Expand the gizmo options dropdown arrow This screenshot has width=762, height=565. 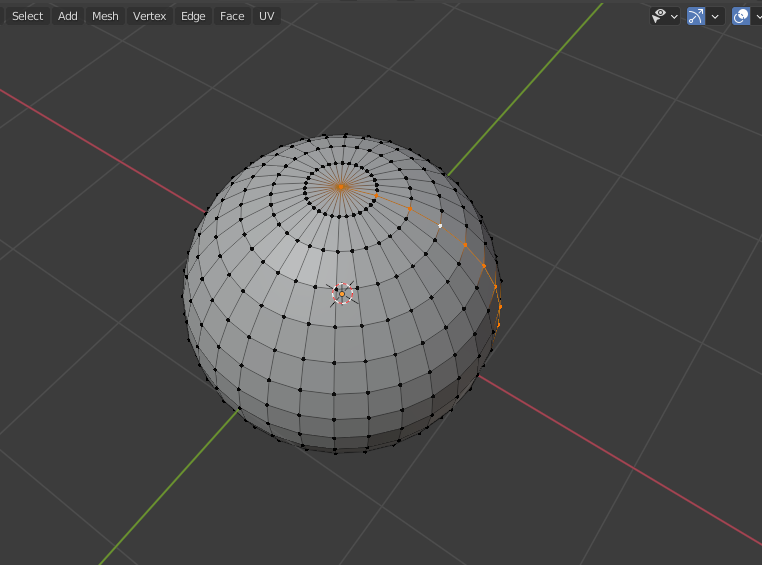coord(715,16)
